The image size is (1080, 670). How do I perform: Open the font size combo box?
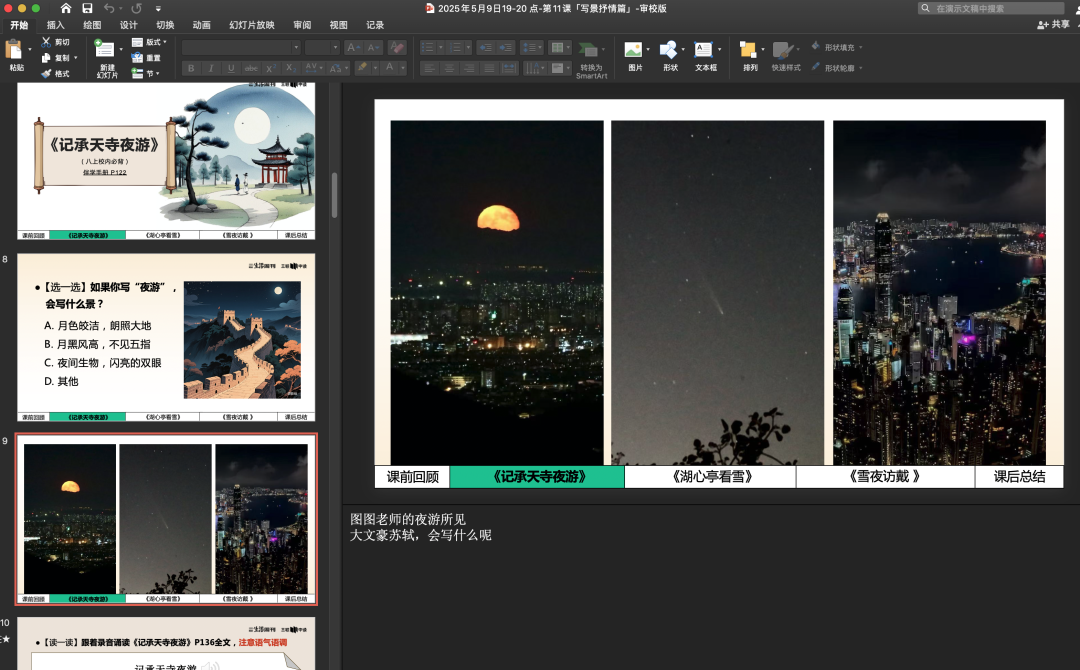coord(322,48)
